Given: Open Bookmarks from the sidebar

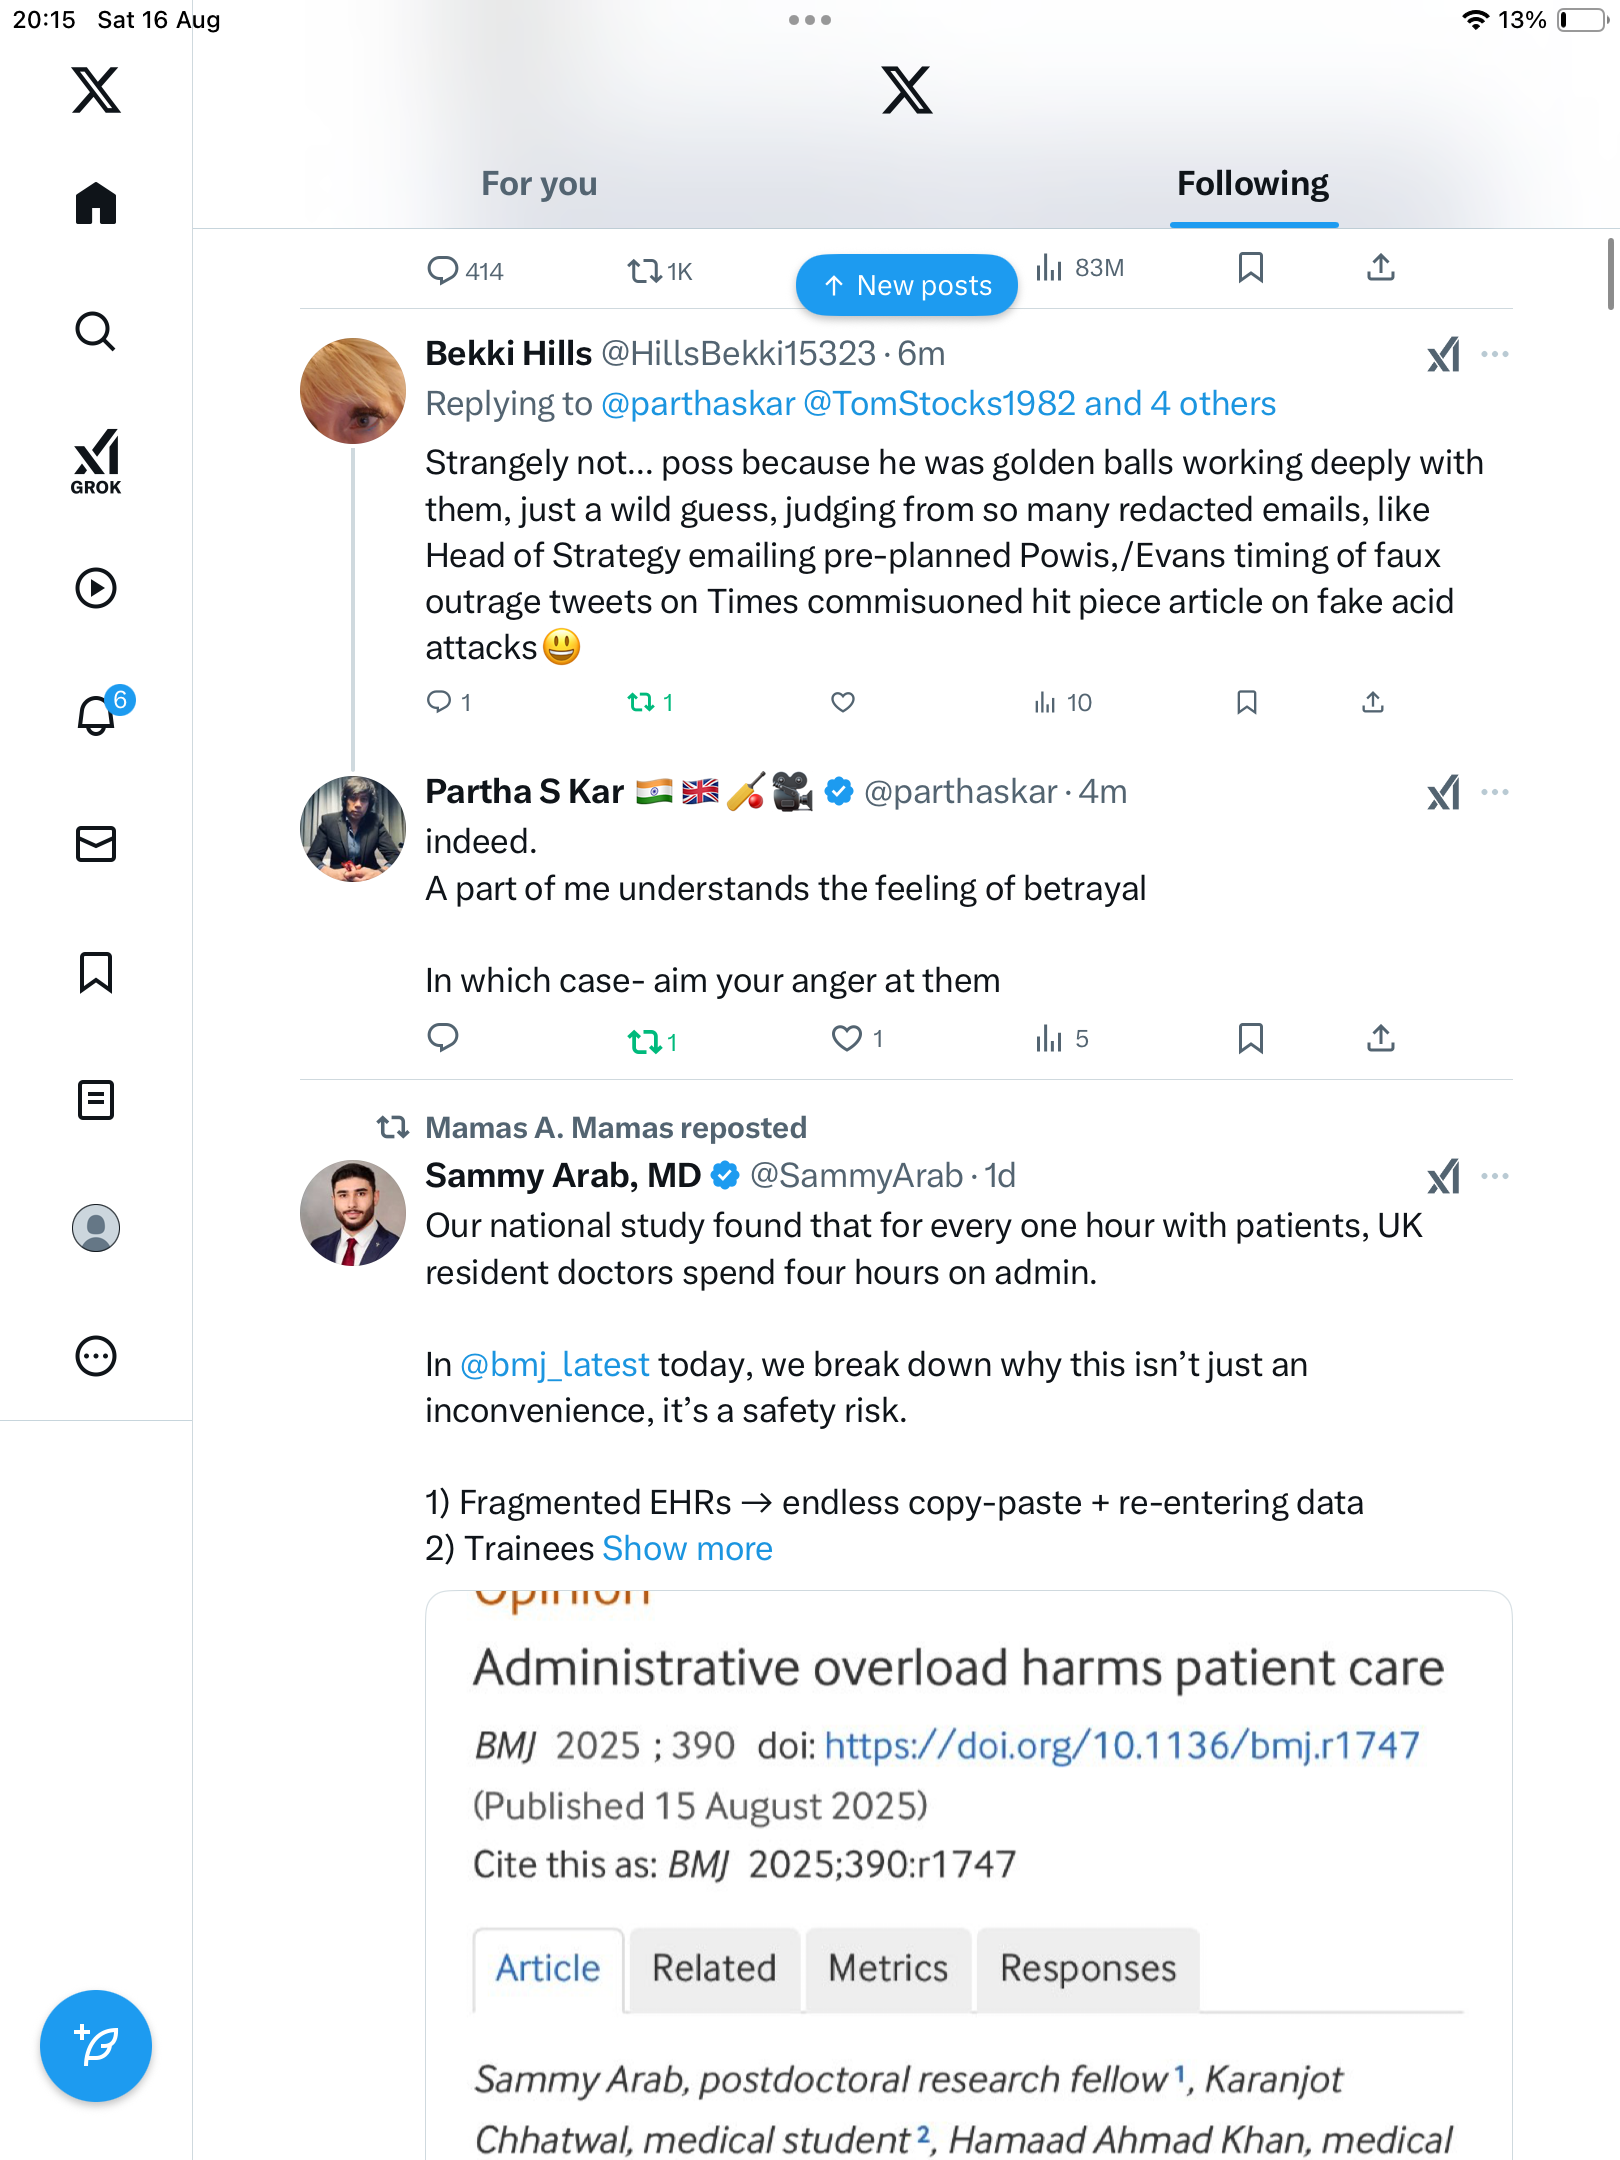Looking at the screenshot, I should click(96, 972).
